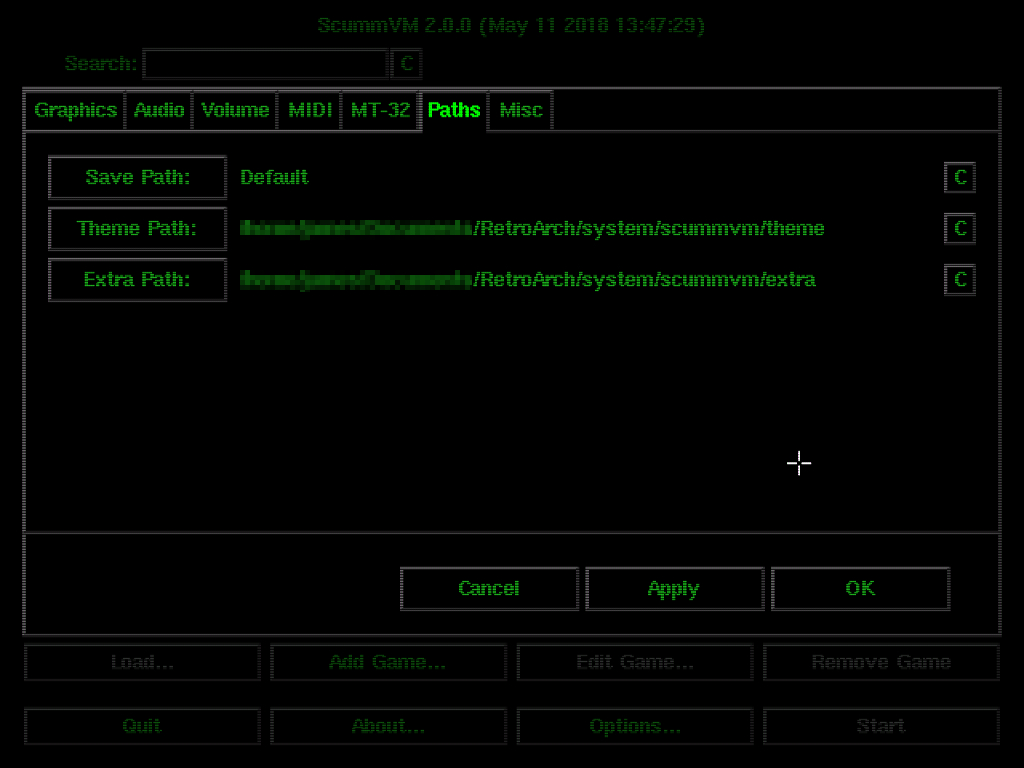Cancel the options dialog
This screenshot has width=1024, height=768.
(x=489, y=588)
